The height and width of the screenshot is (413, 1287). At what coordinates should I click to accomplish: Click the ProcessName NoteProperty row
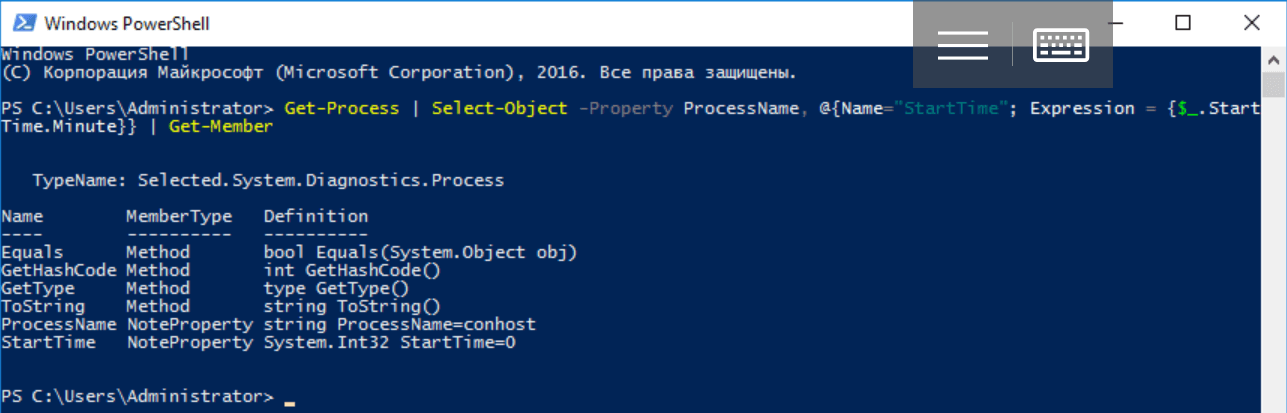(268, 324)
